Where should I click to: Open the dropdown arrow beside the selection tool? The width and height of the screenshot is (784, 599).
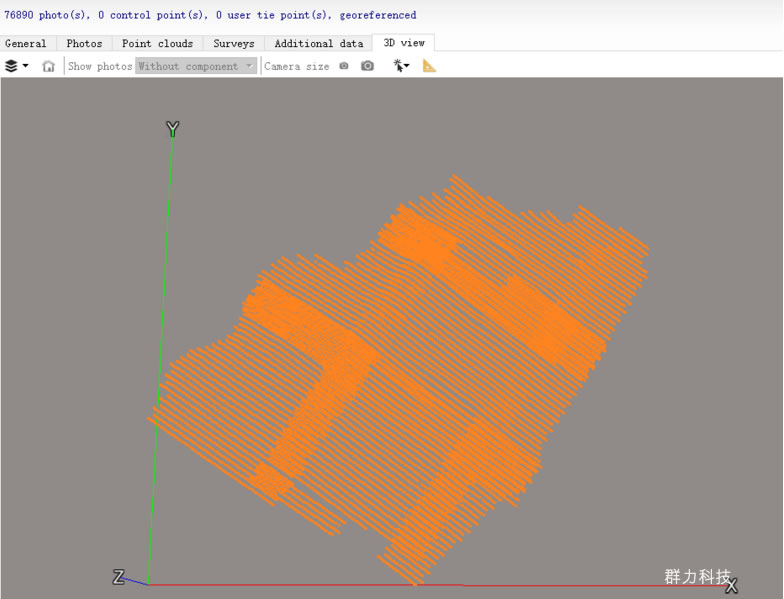[408, 67]
